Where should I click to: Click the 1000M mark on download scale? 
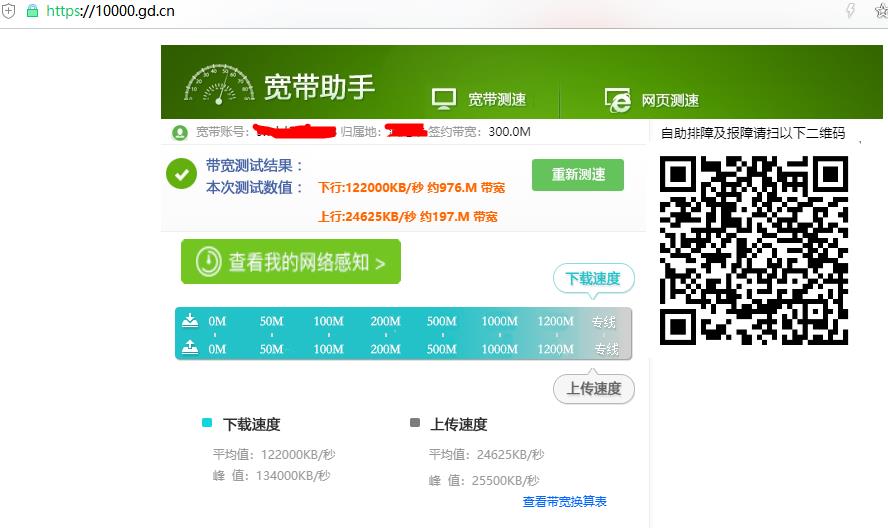click(x=500, y=321)
